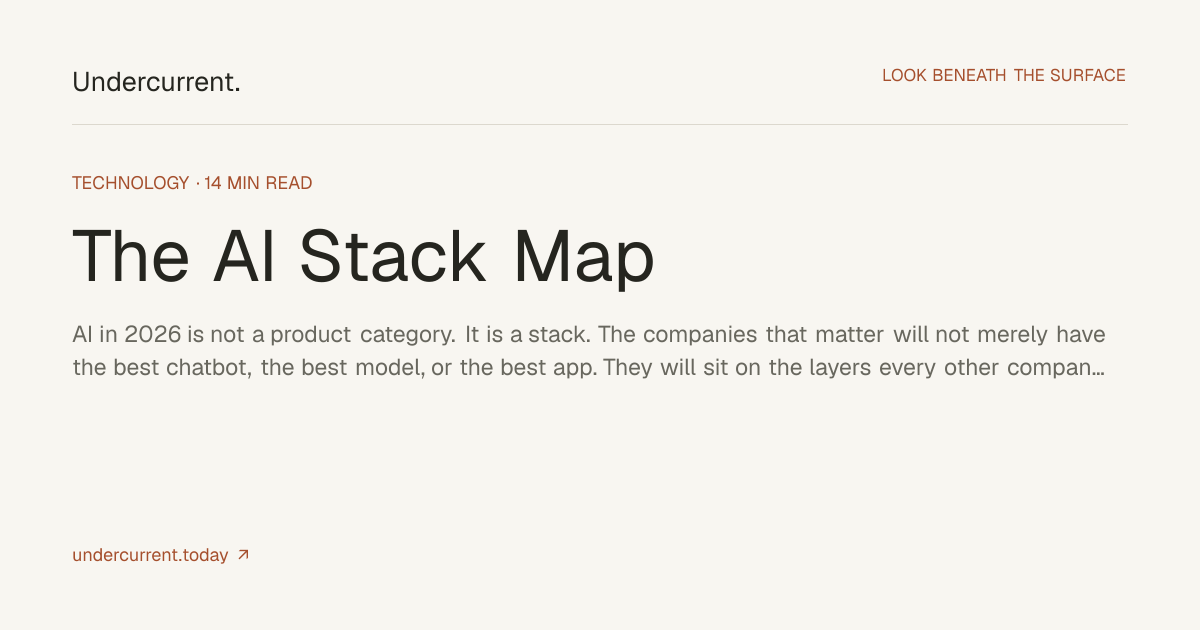The height and width of the screenshot is (630, 1200).
Task: Open the undercurrent.today link
Action: coord(150,555)
